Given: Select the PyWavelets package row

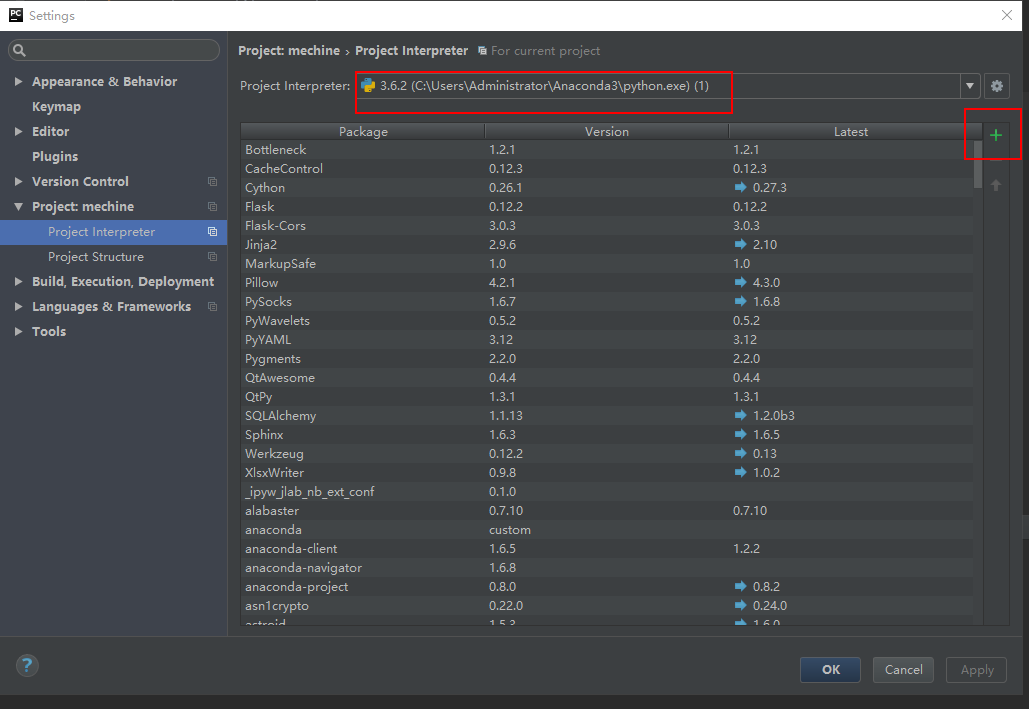Looking at the screenshot, I should coord(607,321).
